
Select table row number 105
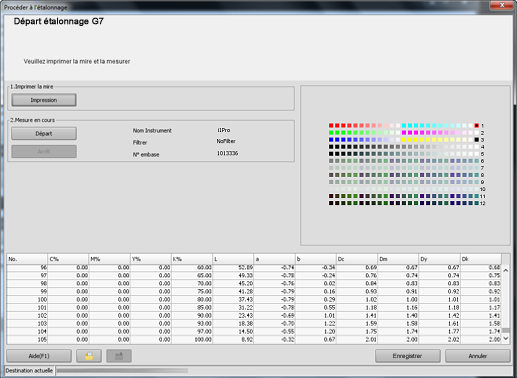tap(254, 340)
